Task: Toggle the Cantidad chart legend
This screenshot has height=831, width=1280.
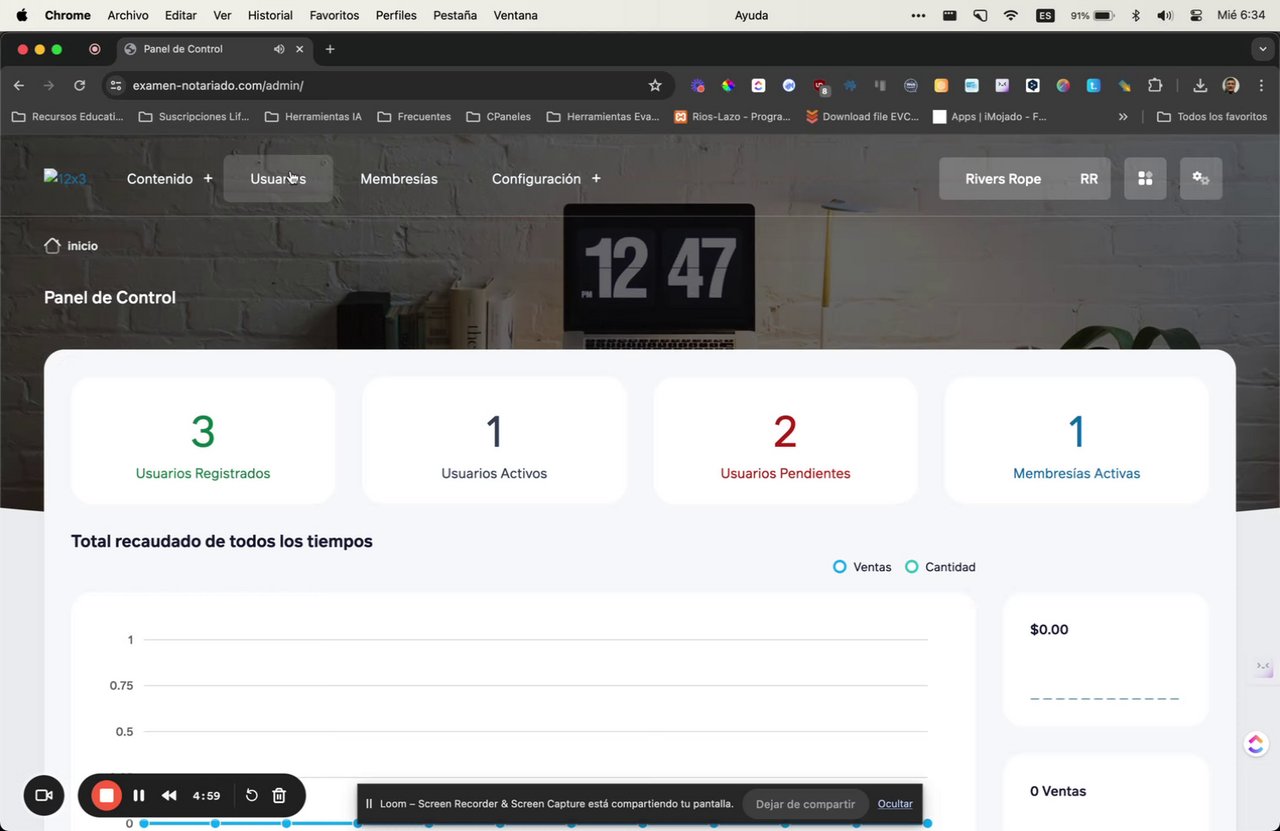Action: coord(940,567)
